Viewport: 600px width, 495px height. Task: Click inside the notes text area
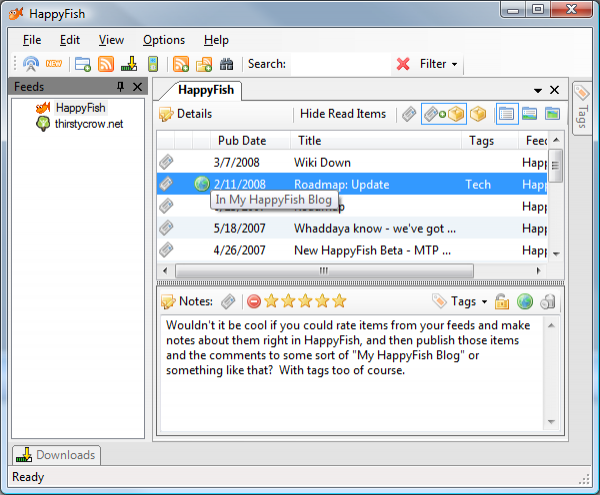click(352, 373)
